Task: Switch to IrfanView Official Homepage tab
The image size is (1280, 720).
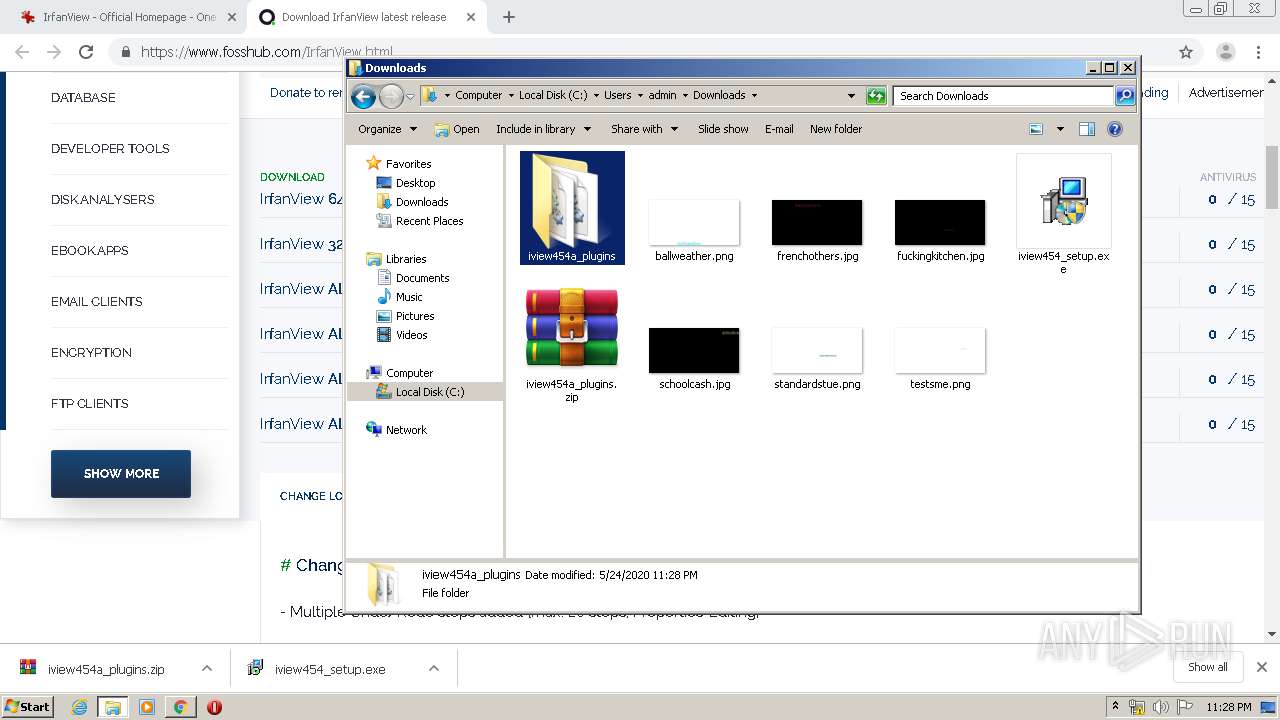Action: [x=130, y=17]
